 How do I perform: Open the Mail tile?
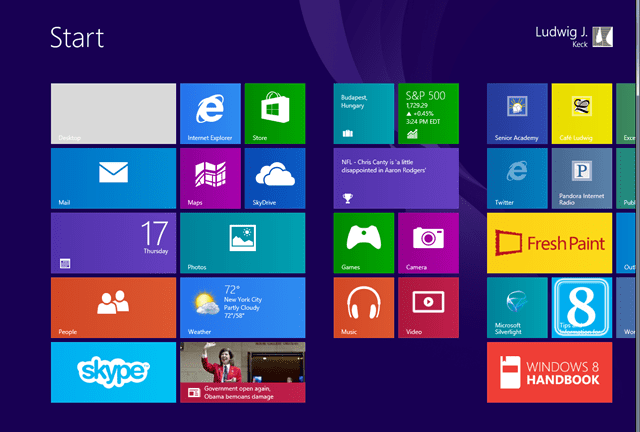point(113,178)
